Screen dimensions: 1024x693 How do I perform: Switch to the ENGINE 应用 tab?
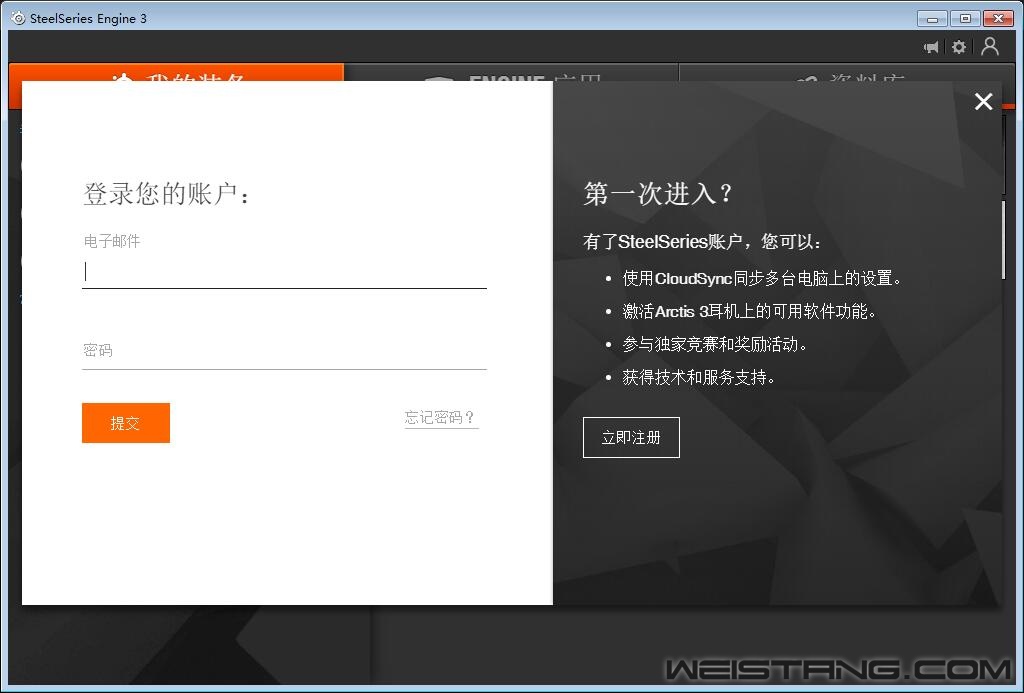click(511, 73)
